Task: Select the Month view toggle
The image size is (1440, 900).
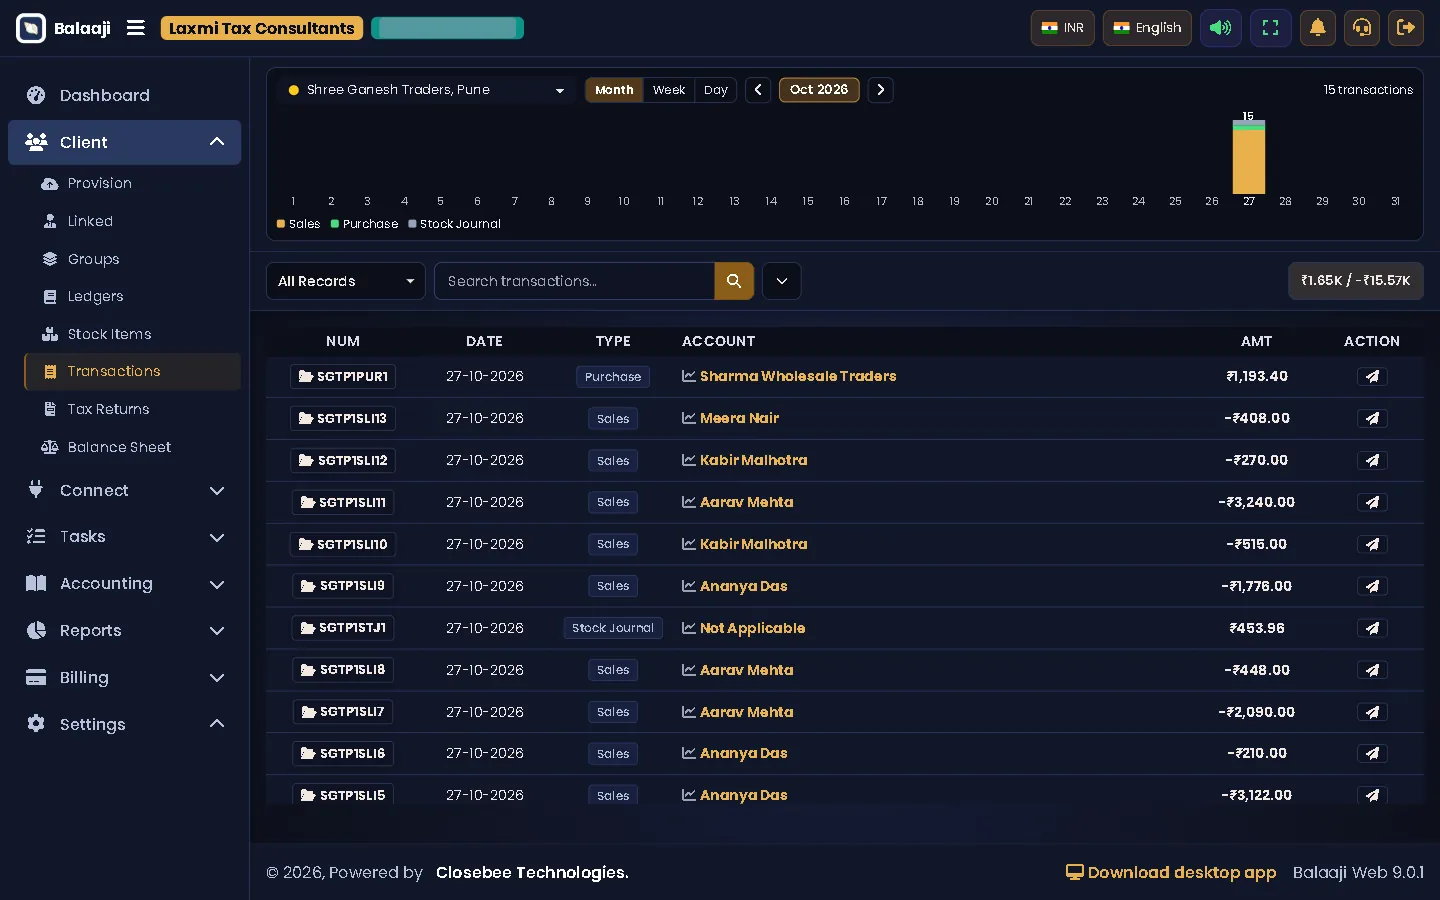Action: pos(614,90)
